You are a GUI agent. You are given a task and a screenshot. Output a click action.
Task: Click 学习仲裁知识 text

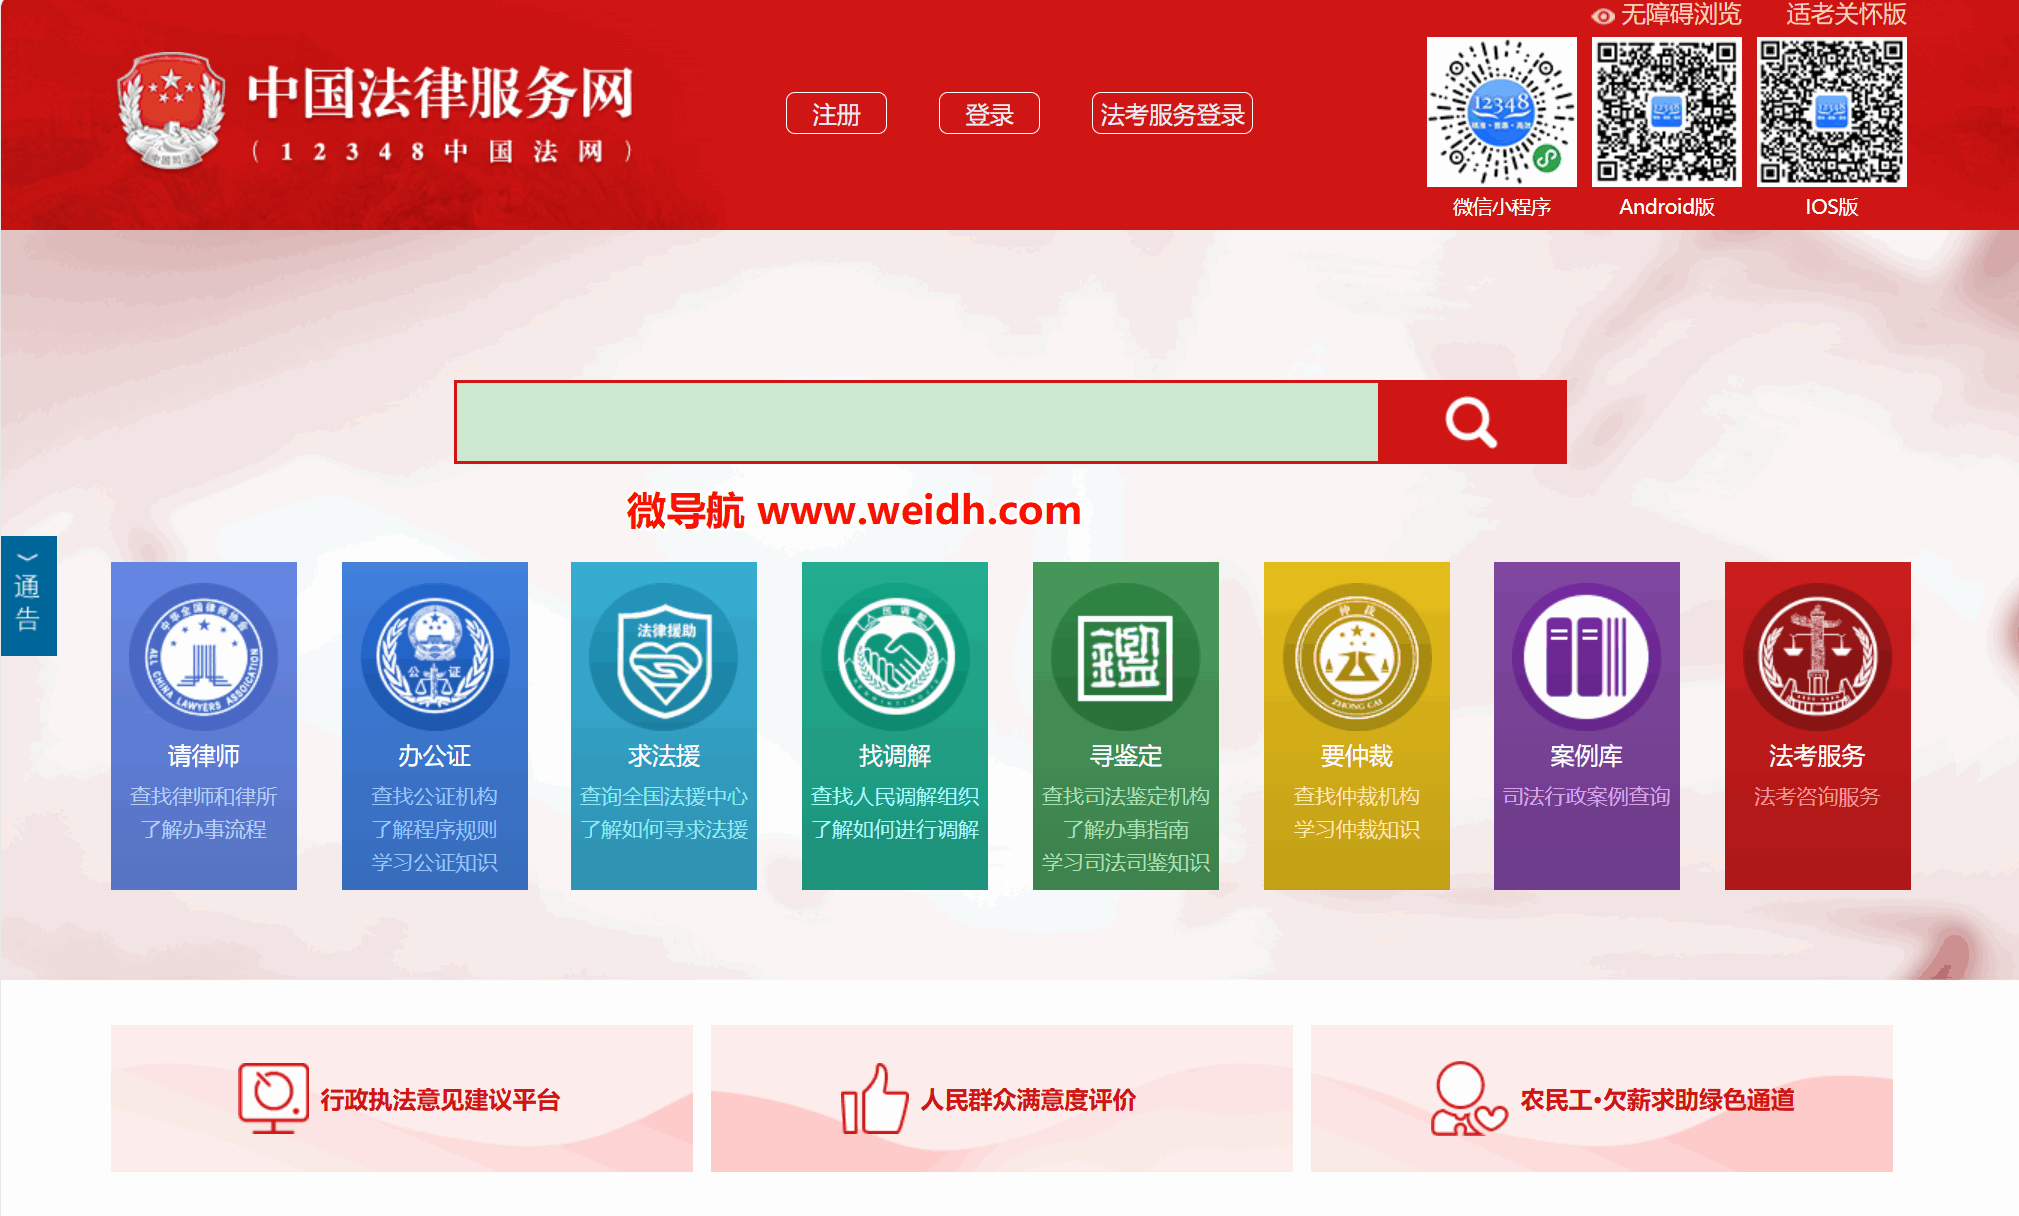(1357, 829)
